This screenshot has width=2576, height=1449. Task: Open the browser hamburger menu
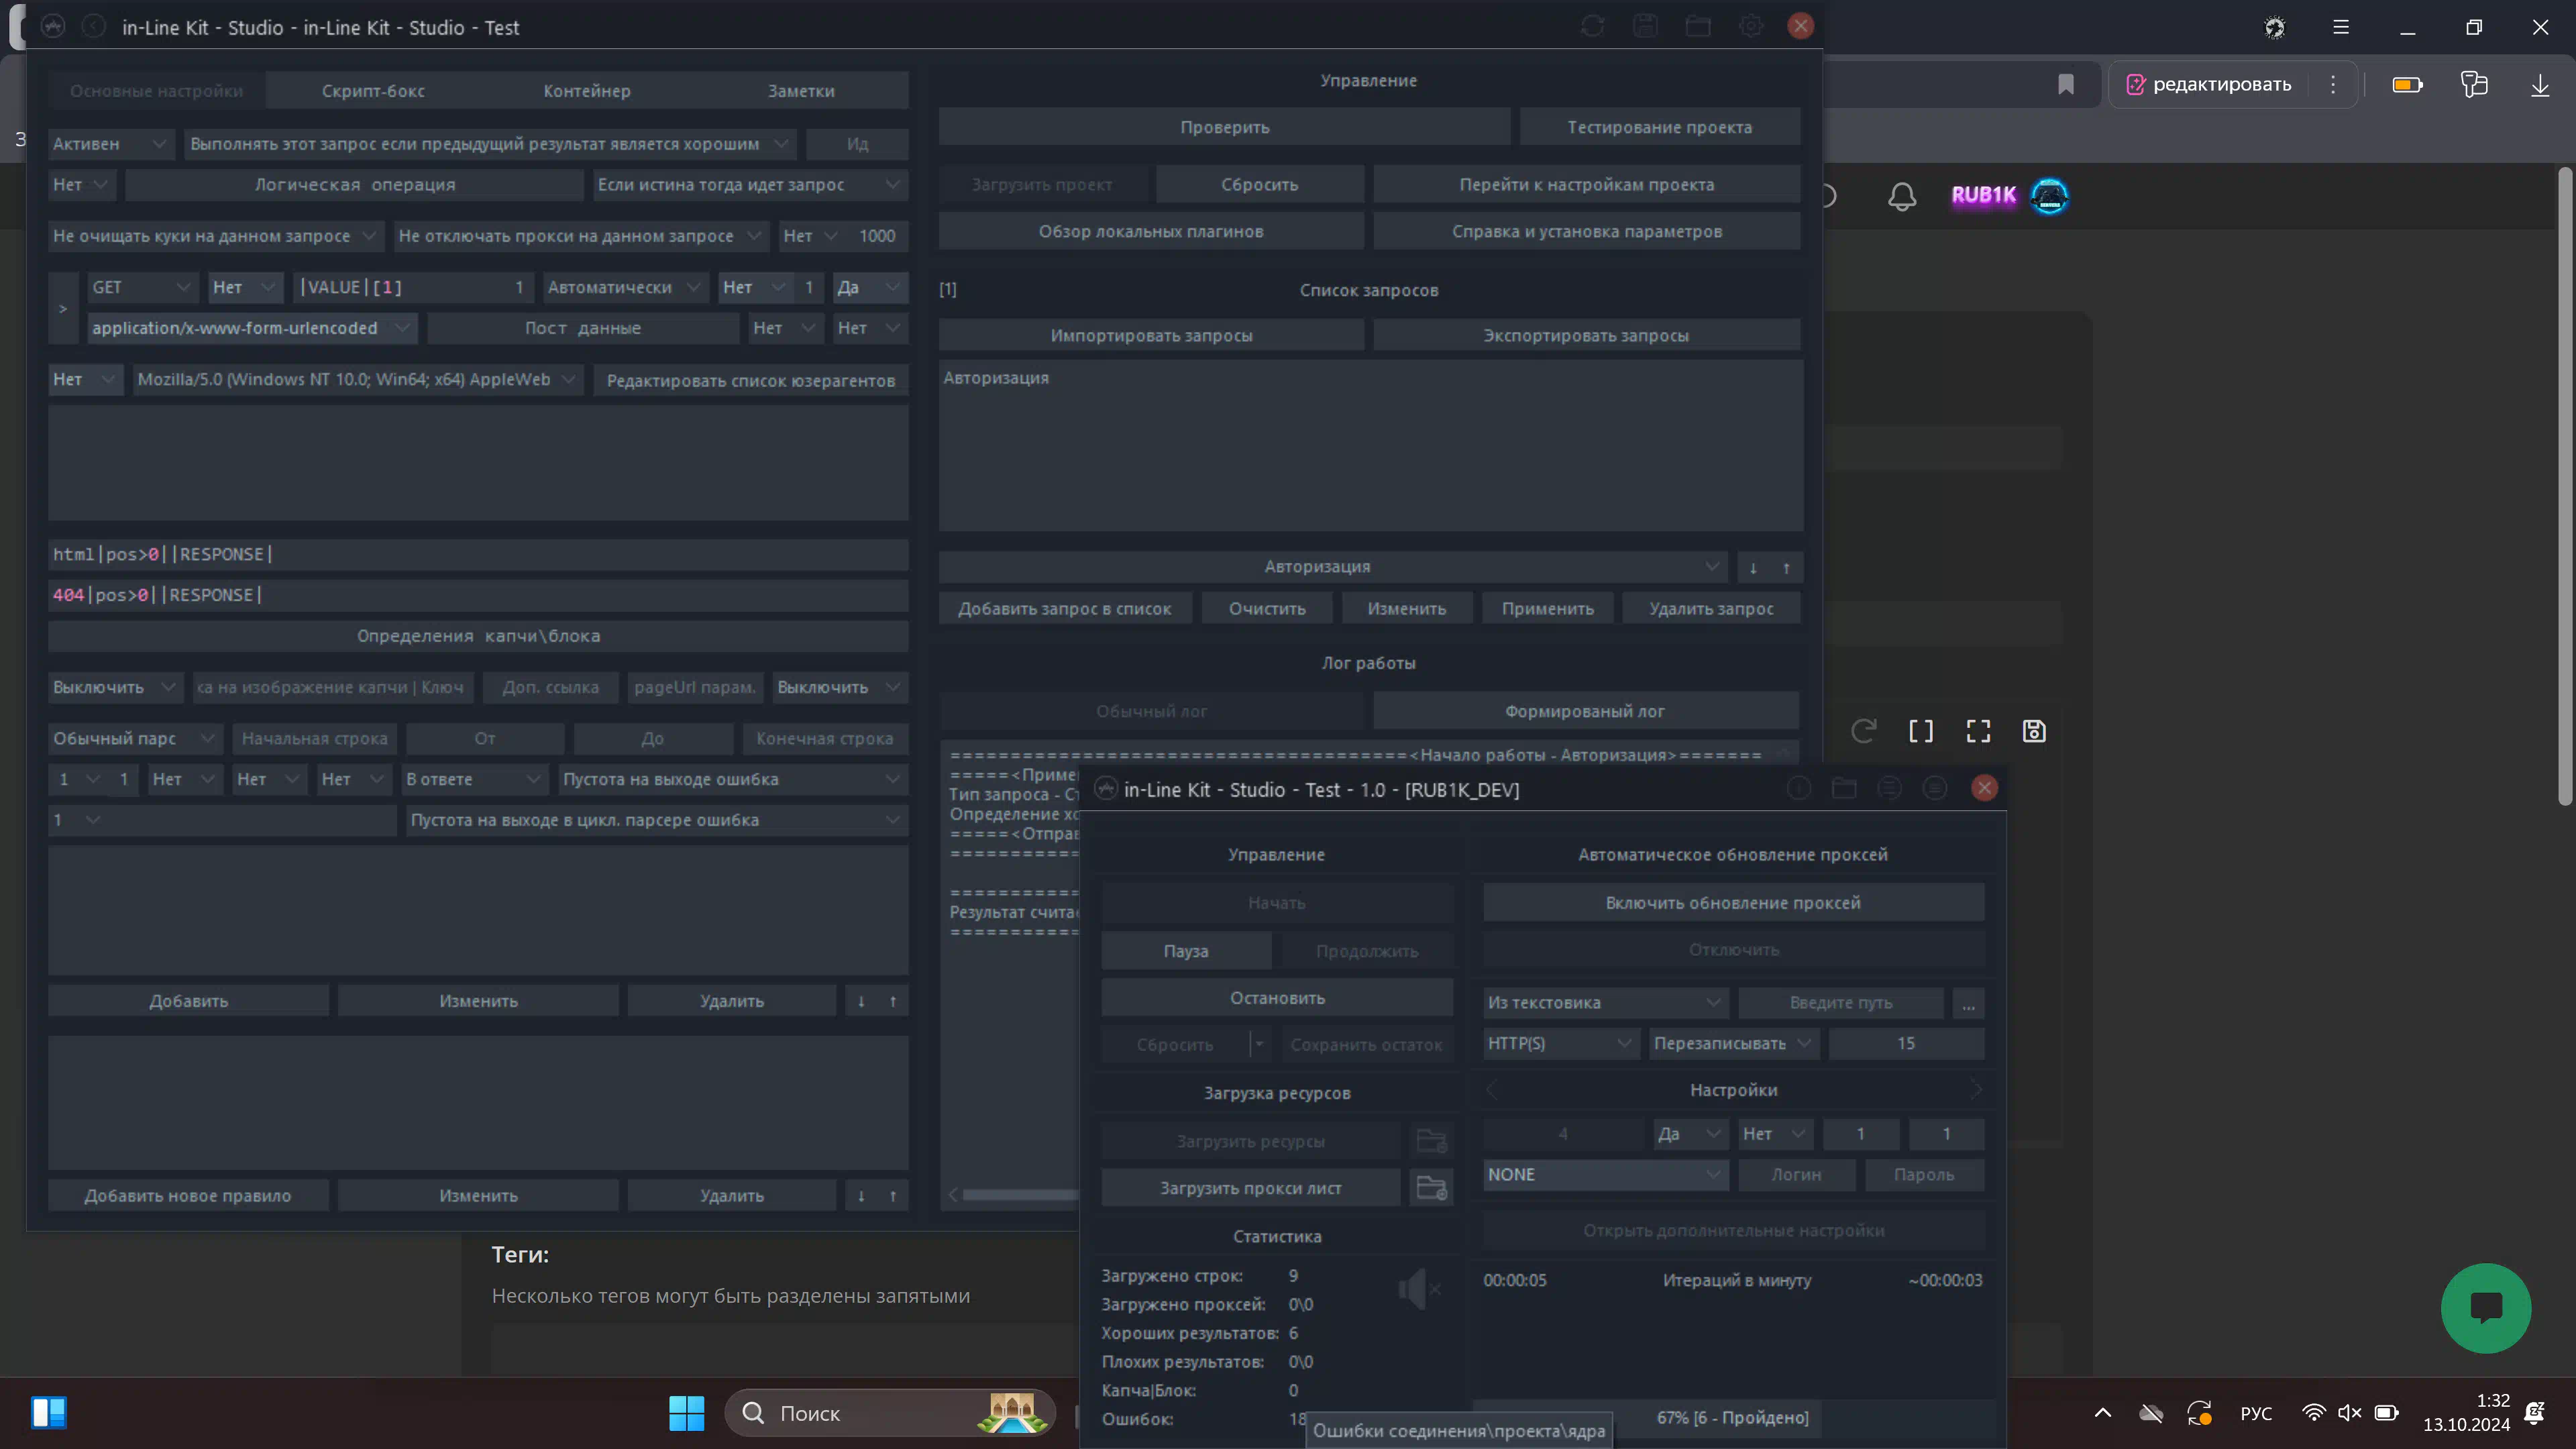[x=2341, y=27]
